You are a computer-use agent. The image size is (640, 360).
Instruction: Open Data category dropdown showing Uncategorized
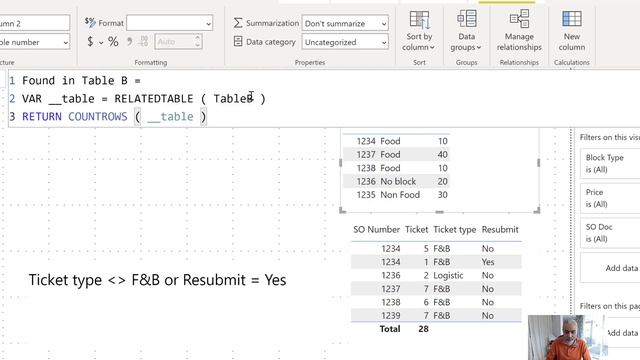[x=345, y=42]
